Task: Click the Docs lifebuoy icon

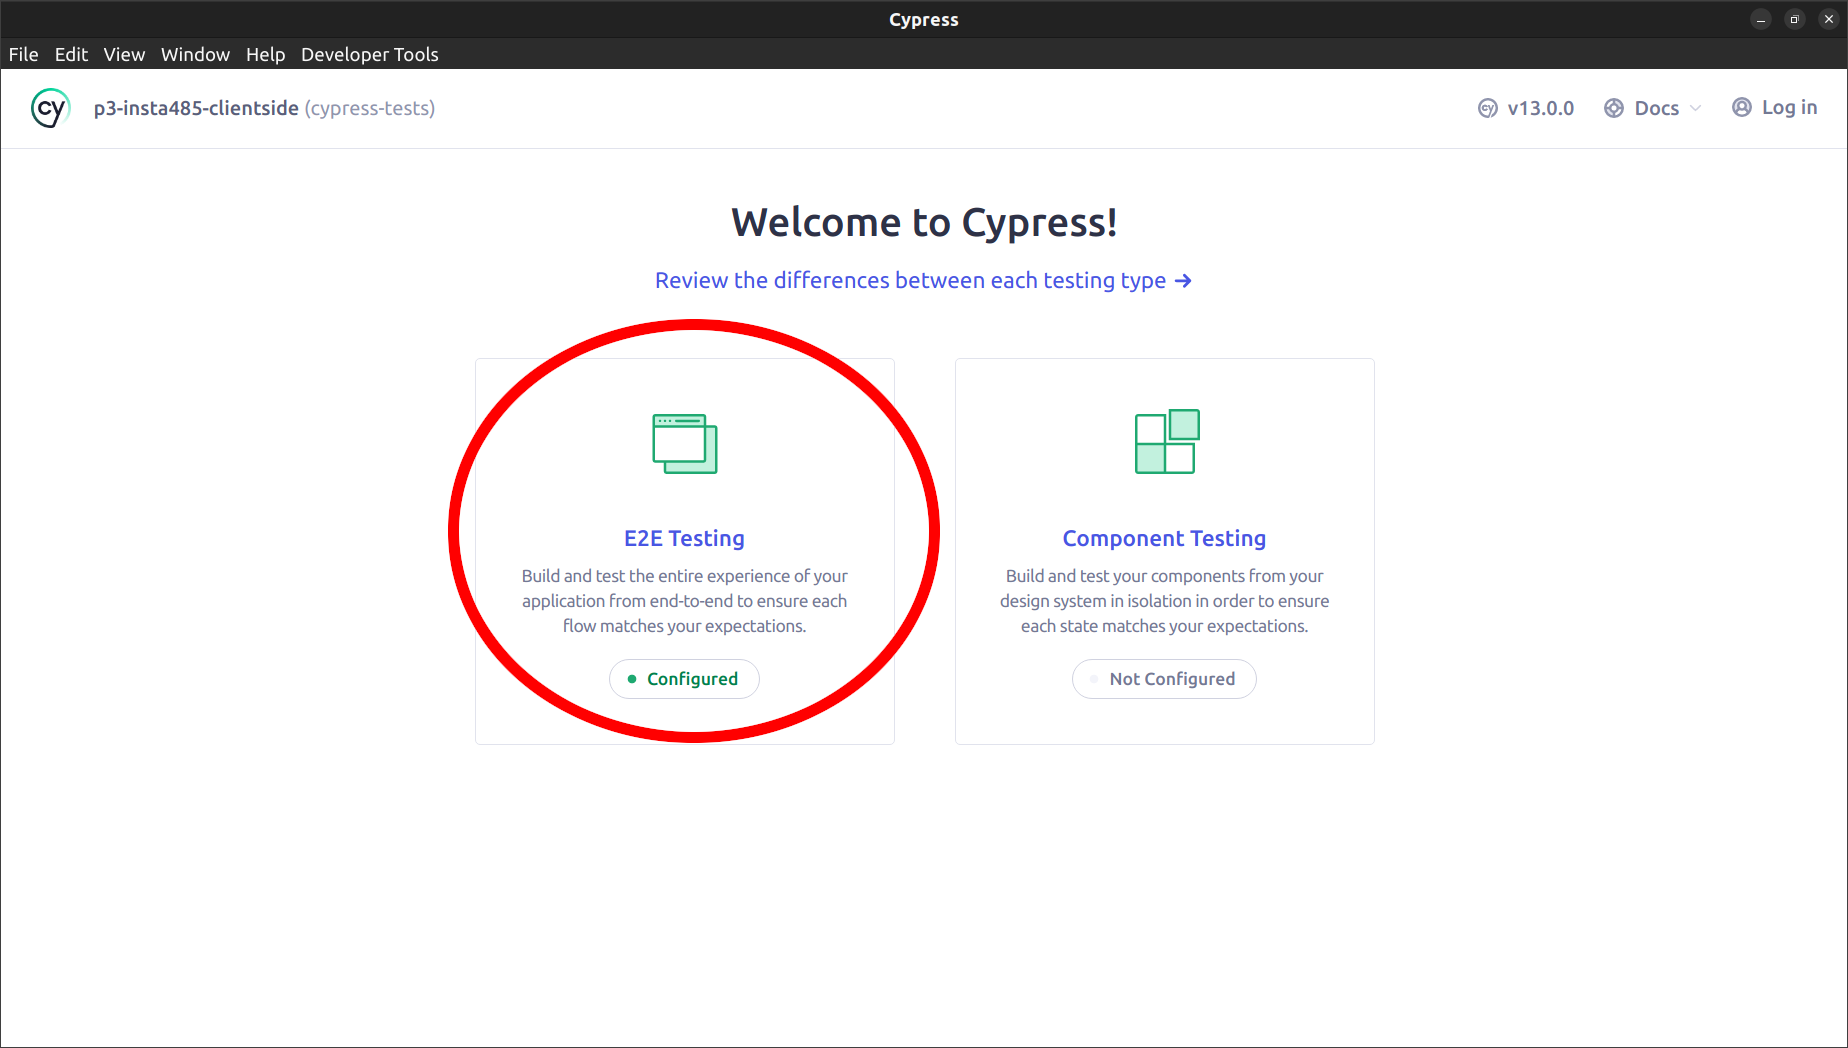Action: pos(1613,108)
